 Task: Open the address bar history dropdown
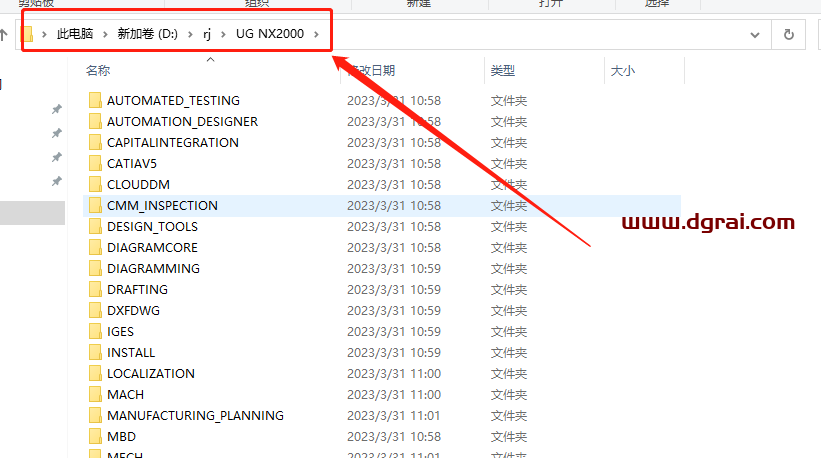click(755, 35)
